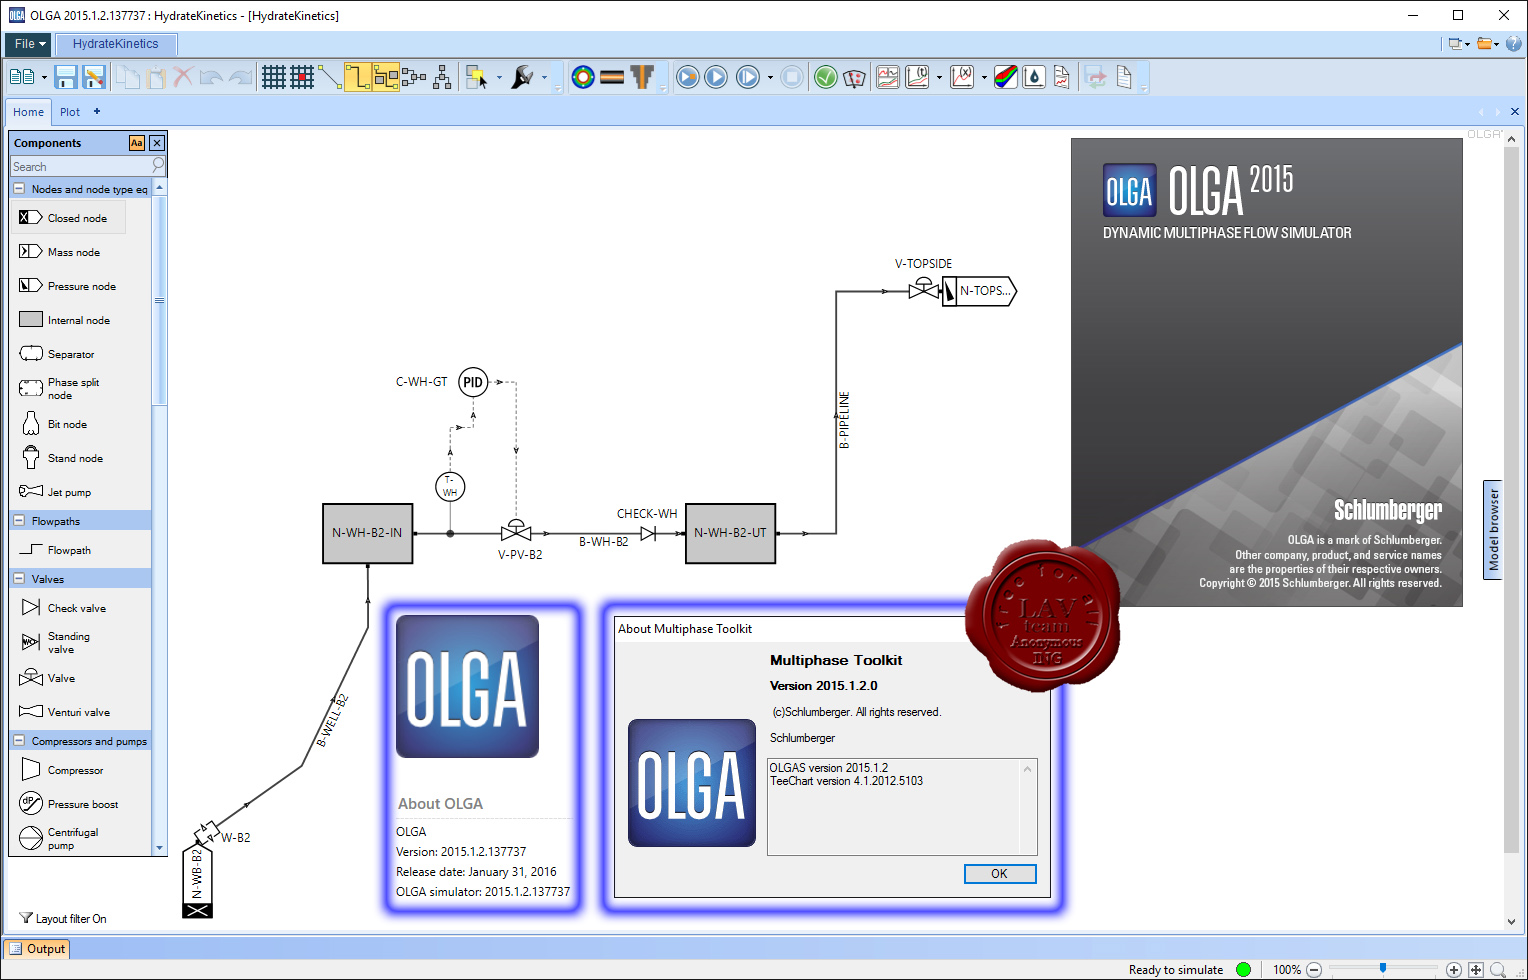Select the straight diagonal connection line tool

330,77
